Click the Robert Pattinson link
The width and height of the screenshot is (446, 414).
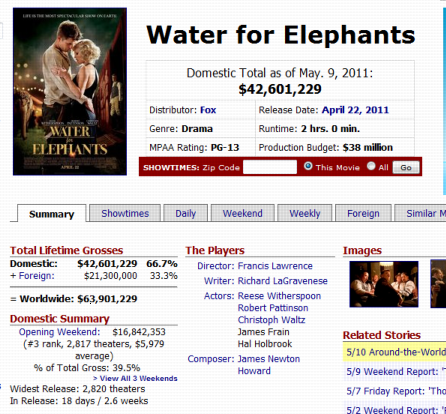point(273,308)
